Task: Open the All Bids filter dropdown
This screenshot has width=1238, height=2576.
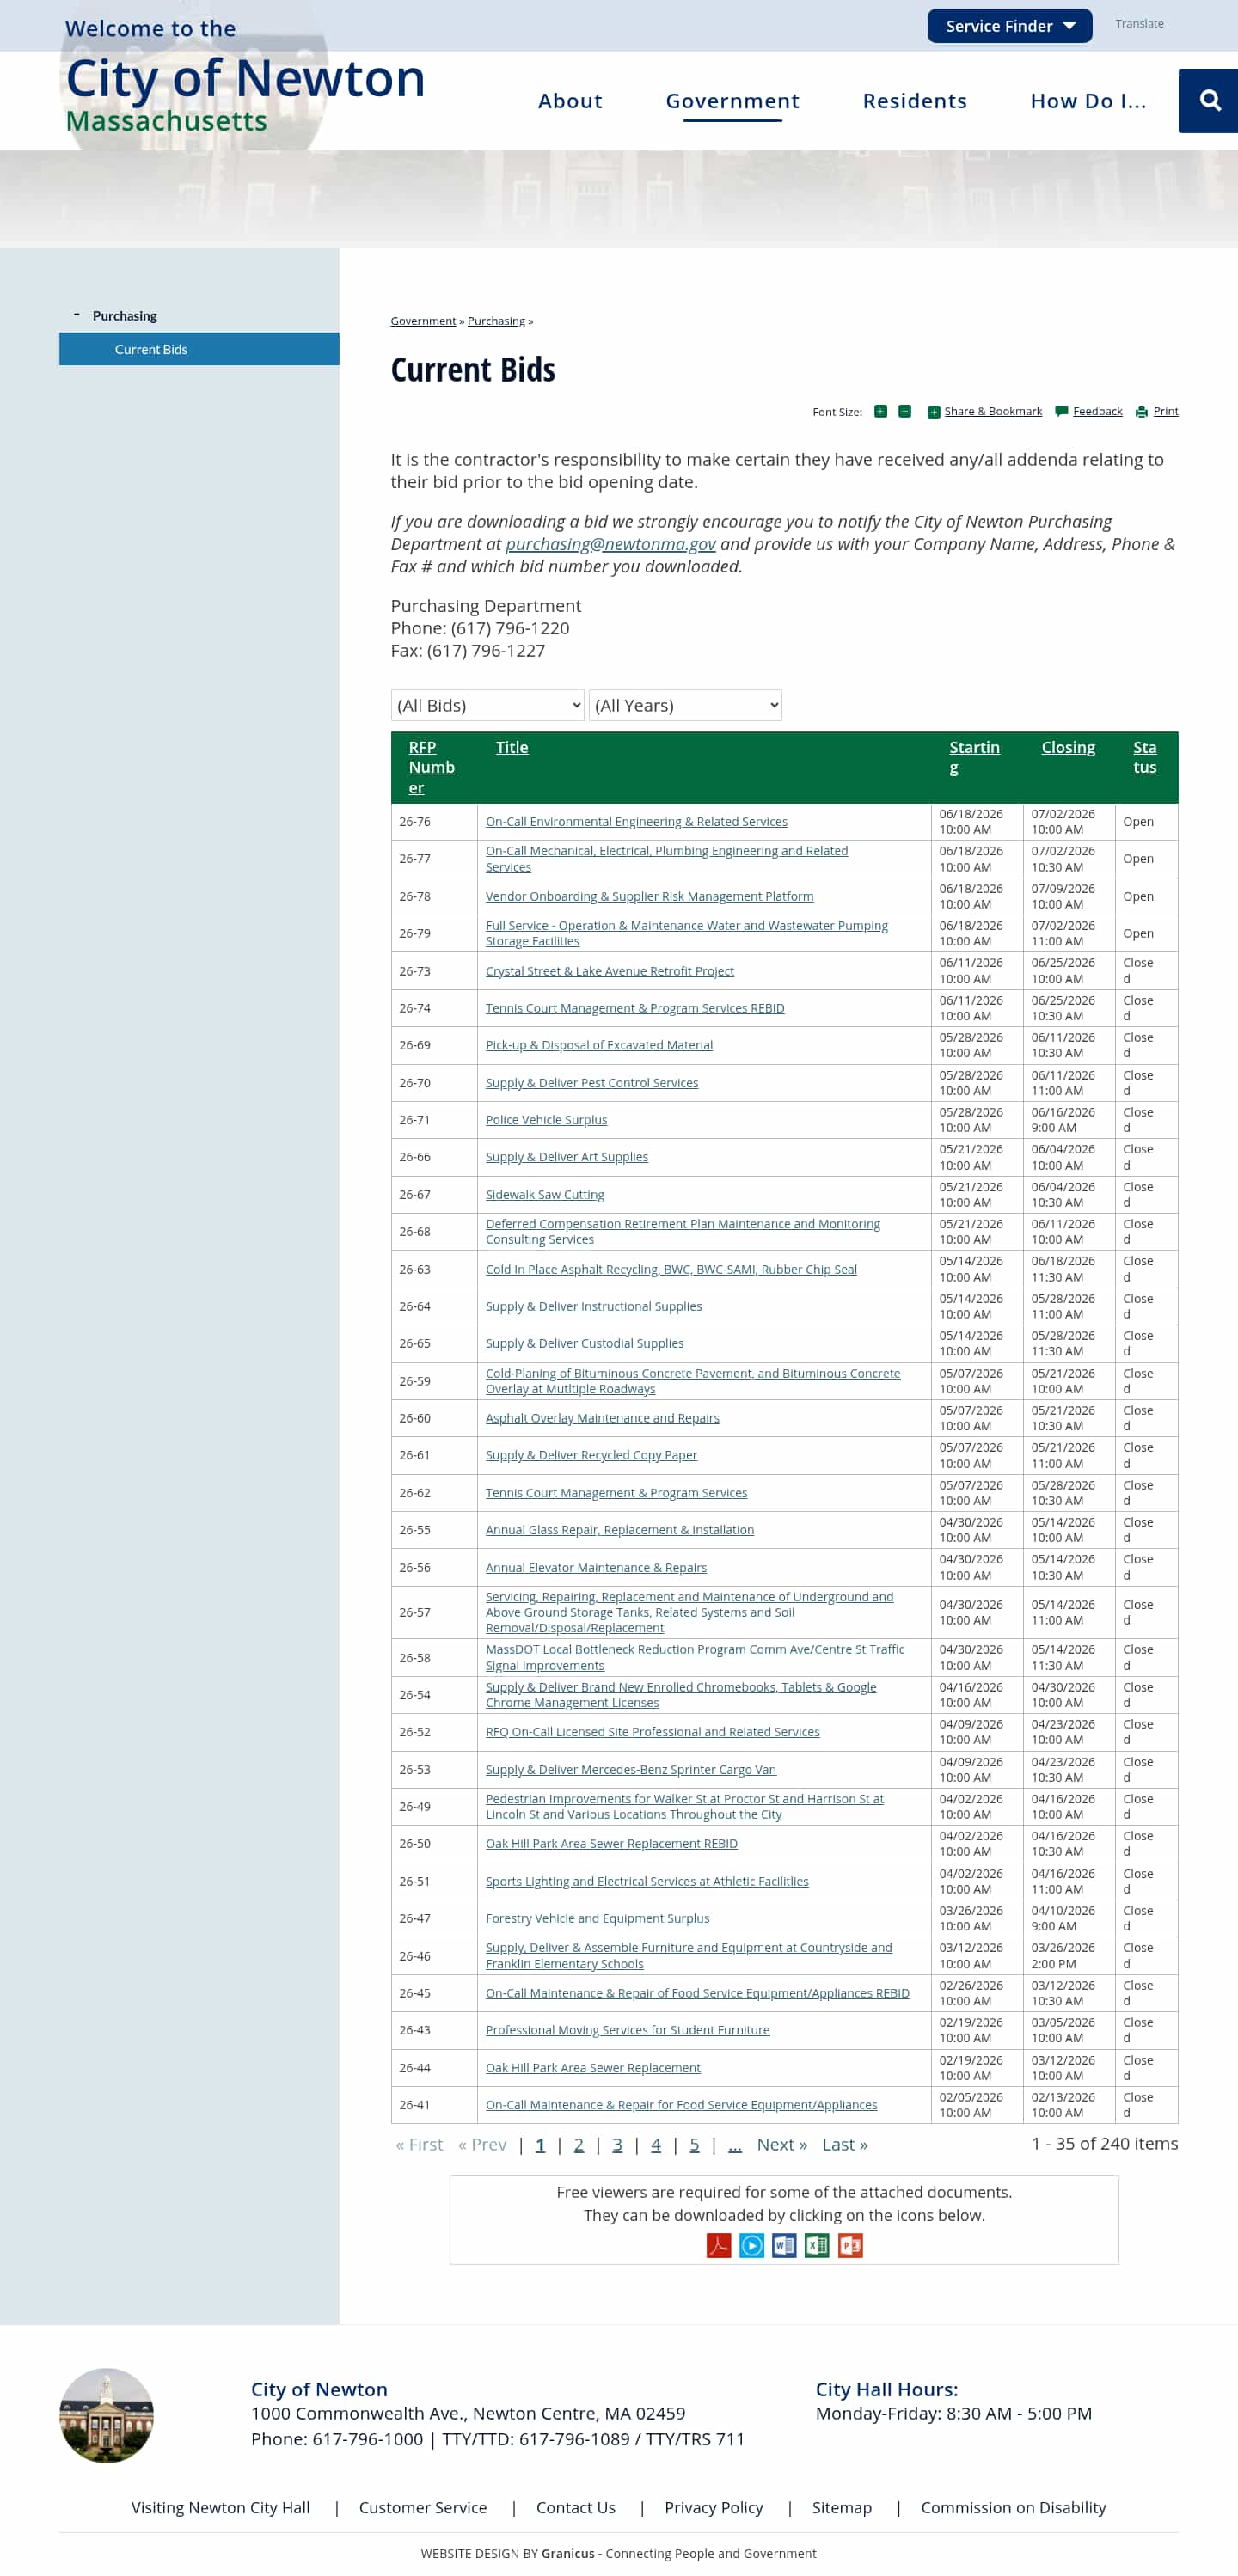Action: 487,705
